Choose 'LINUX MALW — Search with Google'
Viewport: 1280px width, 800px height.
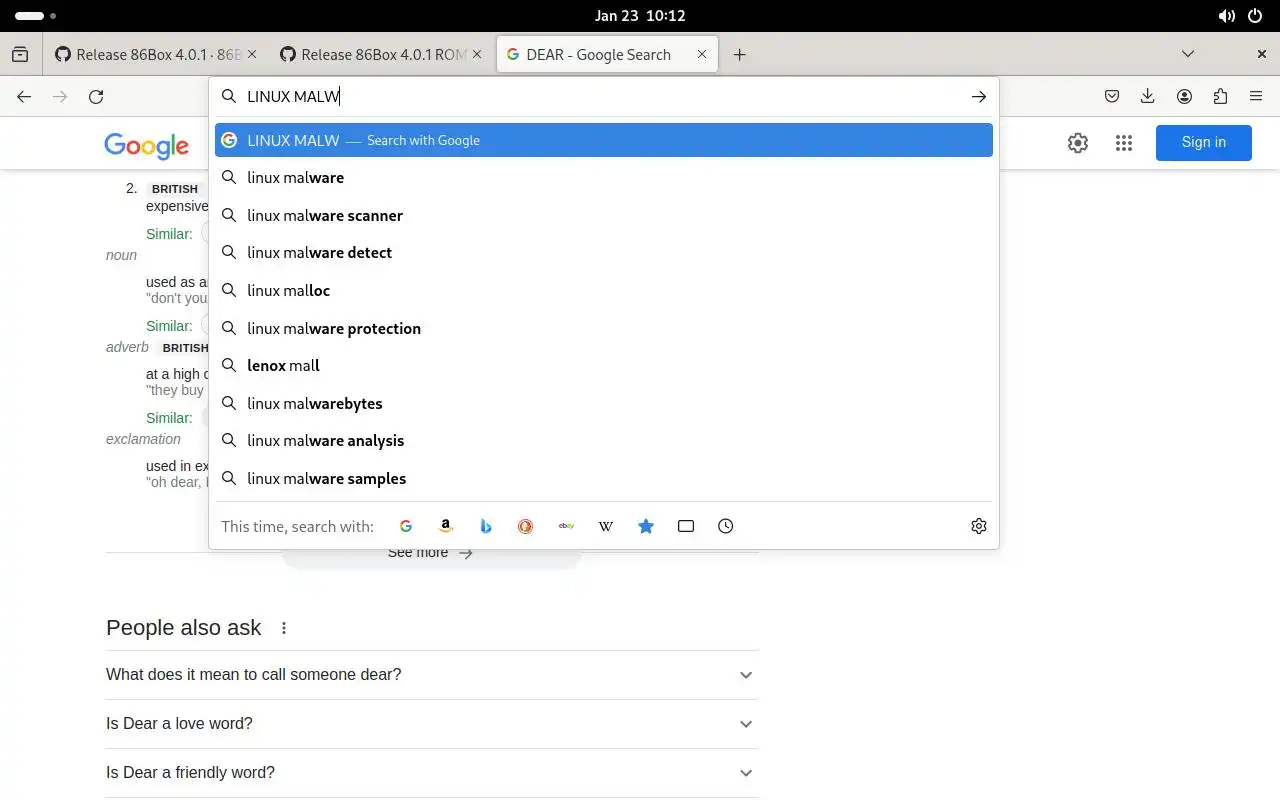tap(604, 140)
